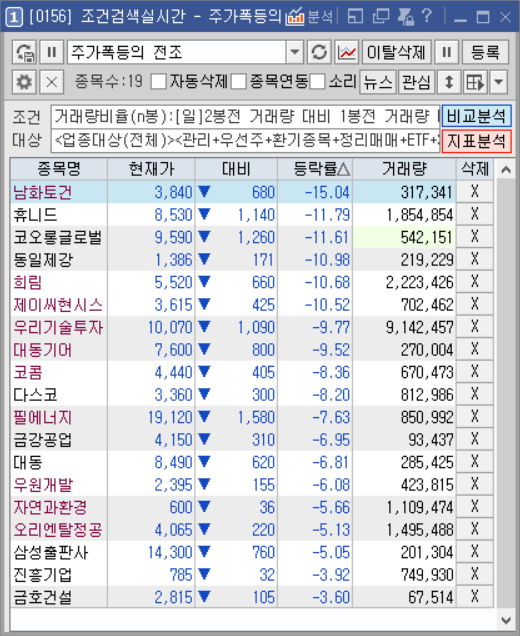Click 대동 stock name

[28, 462]
